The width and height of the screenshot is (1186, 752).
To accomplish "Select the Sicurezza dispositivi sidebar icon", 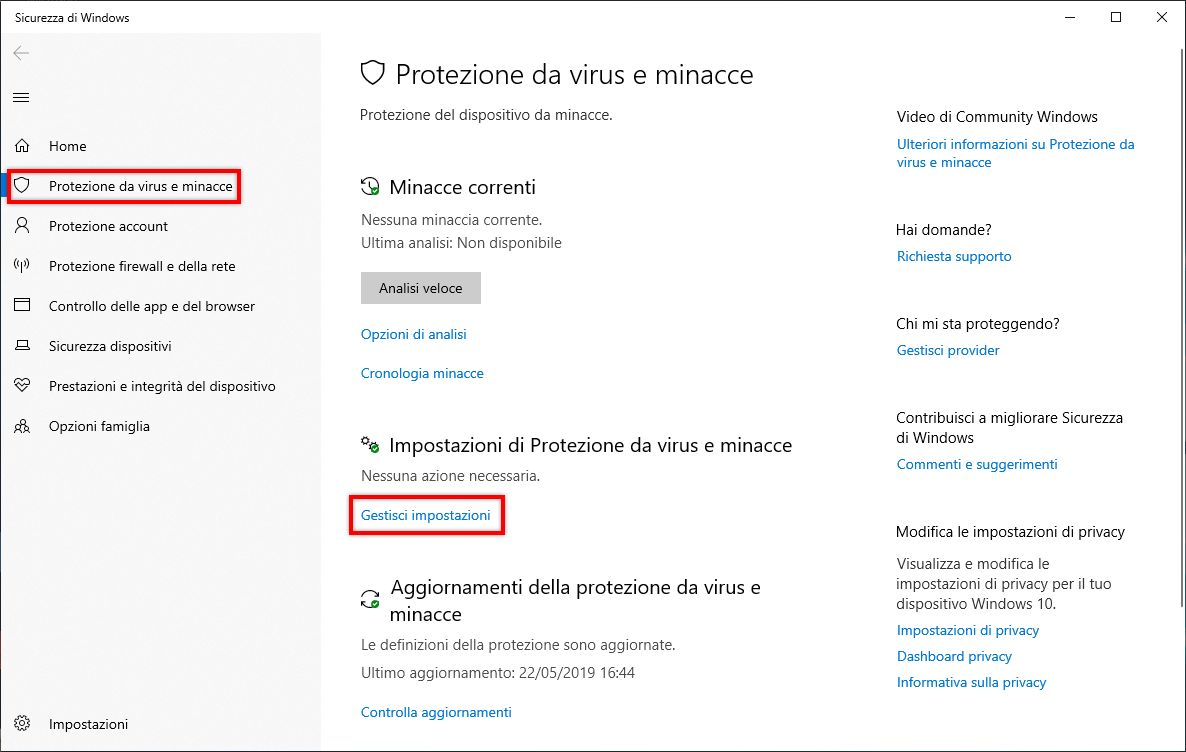I will [x=22, y=346].
